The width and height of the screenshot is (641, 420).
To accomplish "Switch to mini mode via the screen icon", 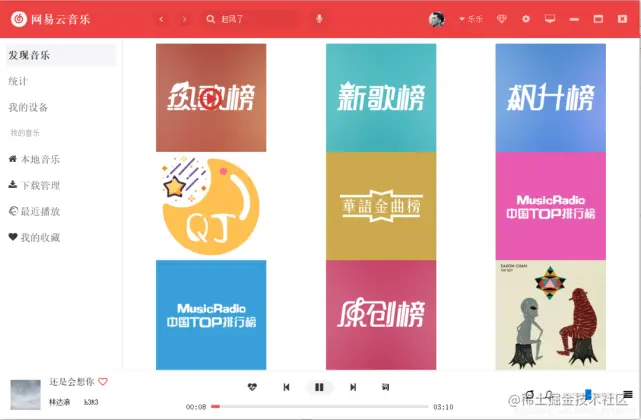I will pos(550,19).
